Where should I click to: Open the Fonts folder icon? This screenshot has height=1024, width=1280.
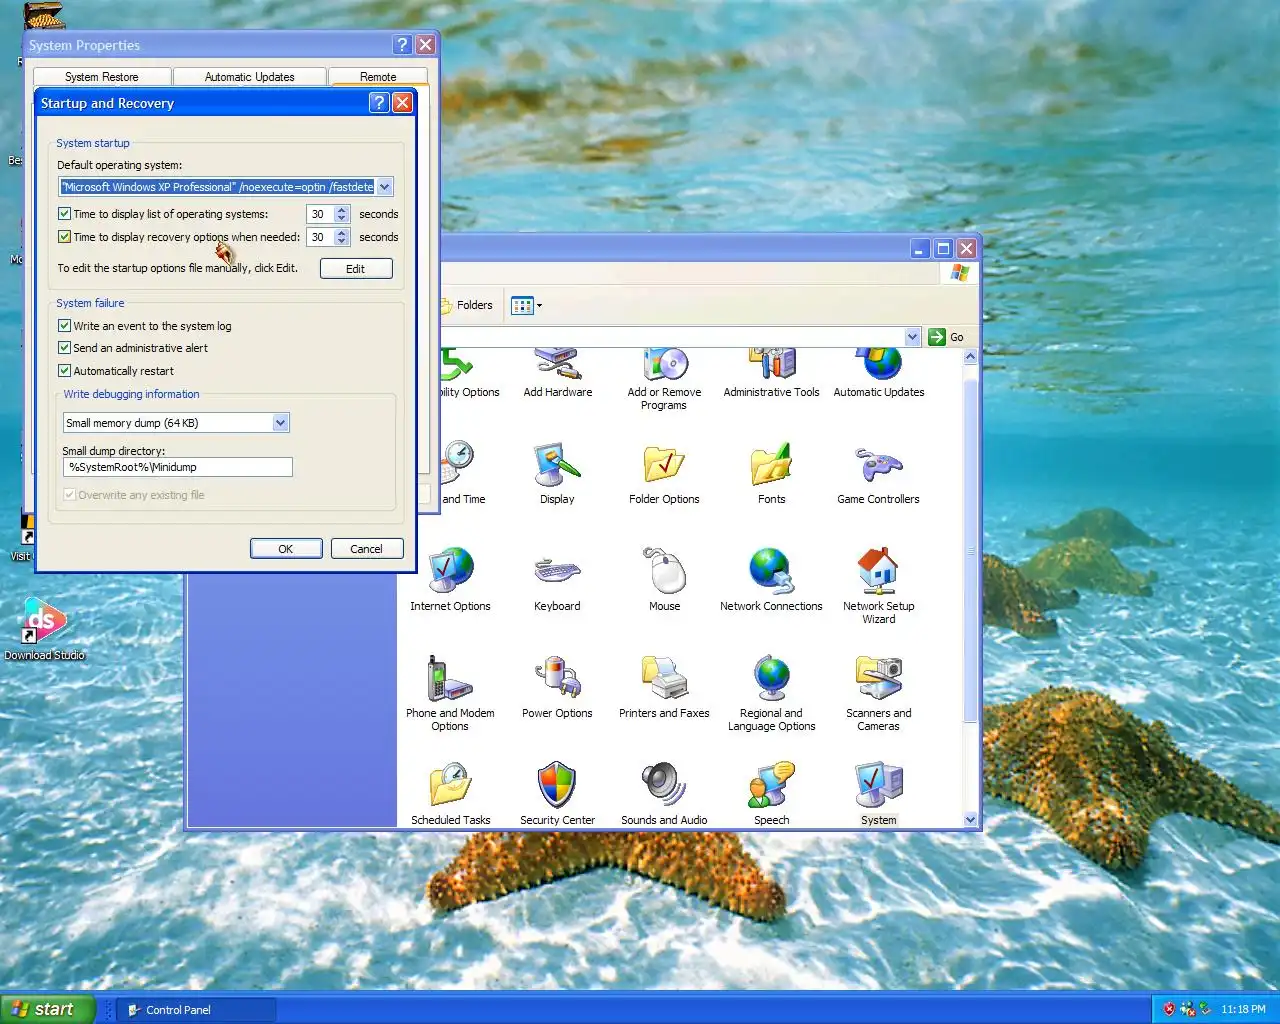pos(771,473)
